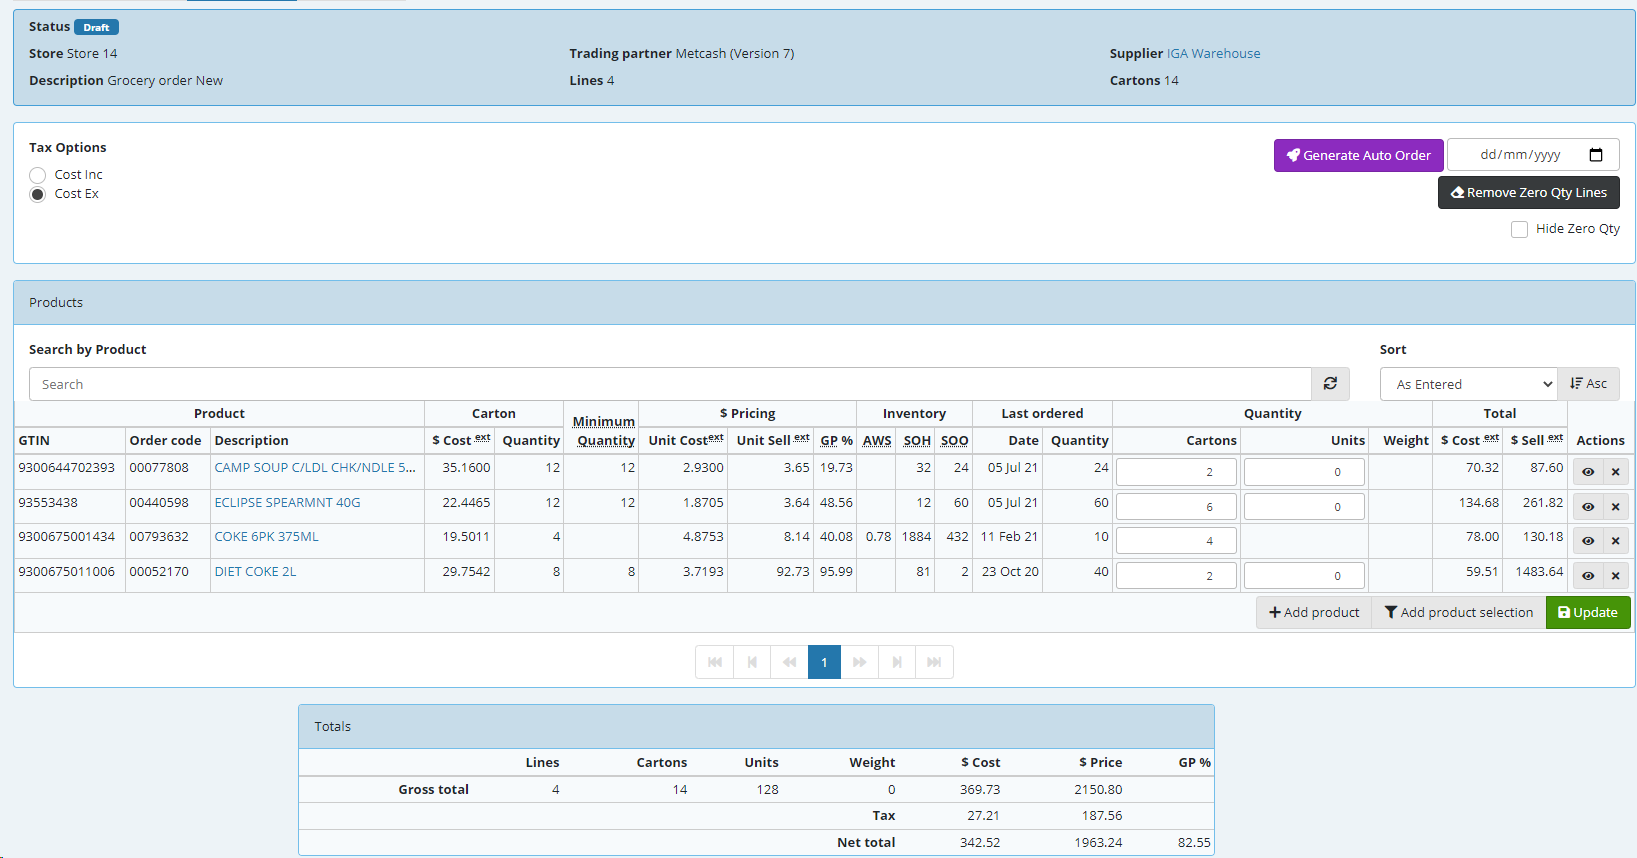Click the Draft status badge
This screenshot has width=1637, height=858.
coord(96,27)
